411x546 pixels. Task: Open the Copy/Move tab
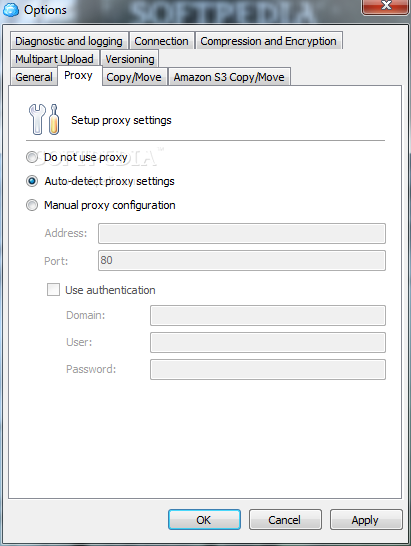pos(134,77)
